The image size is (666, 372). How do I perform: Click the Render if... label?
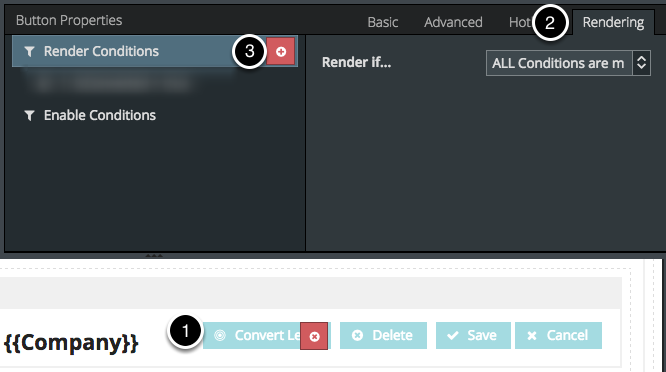pos(356,62)
